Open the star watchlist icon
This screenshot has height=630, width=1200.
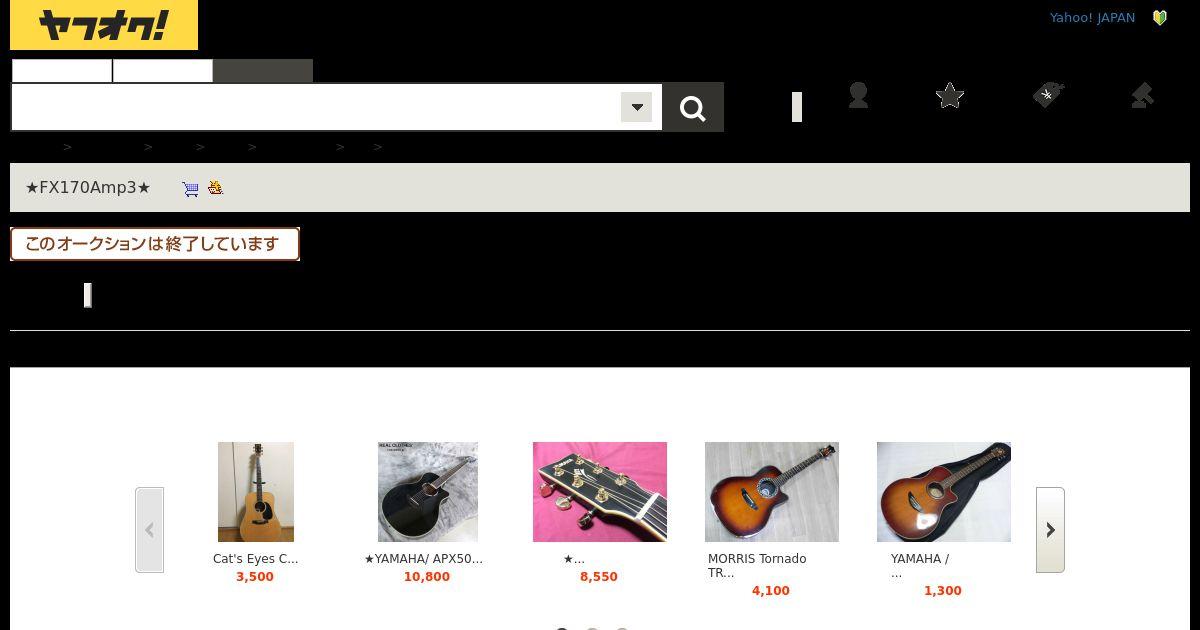(x=950, y=95)
